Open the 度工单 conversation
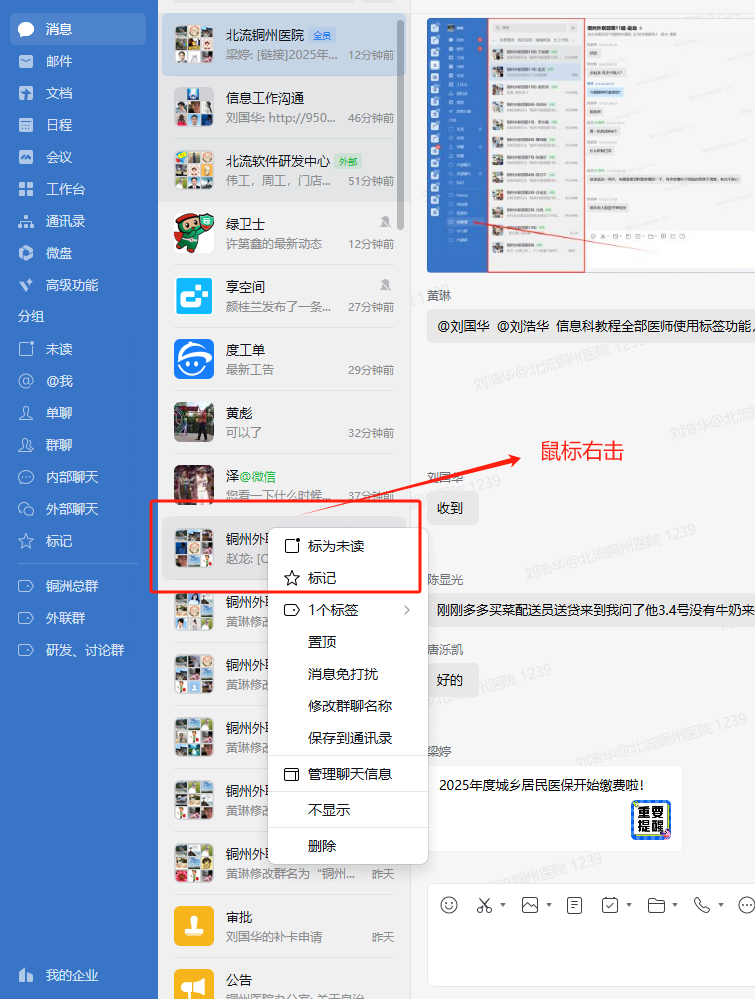The width and height of the screenshot is (755, 999). click(x=284, y=360)
